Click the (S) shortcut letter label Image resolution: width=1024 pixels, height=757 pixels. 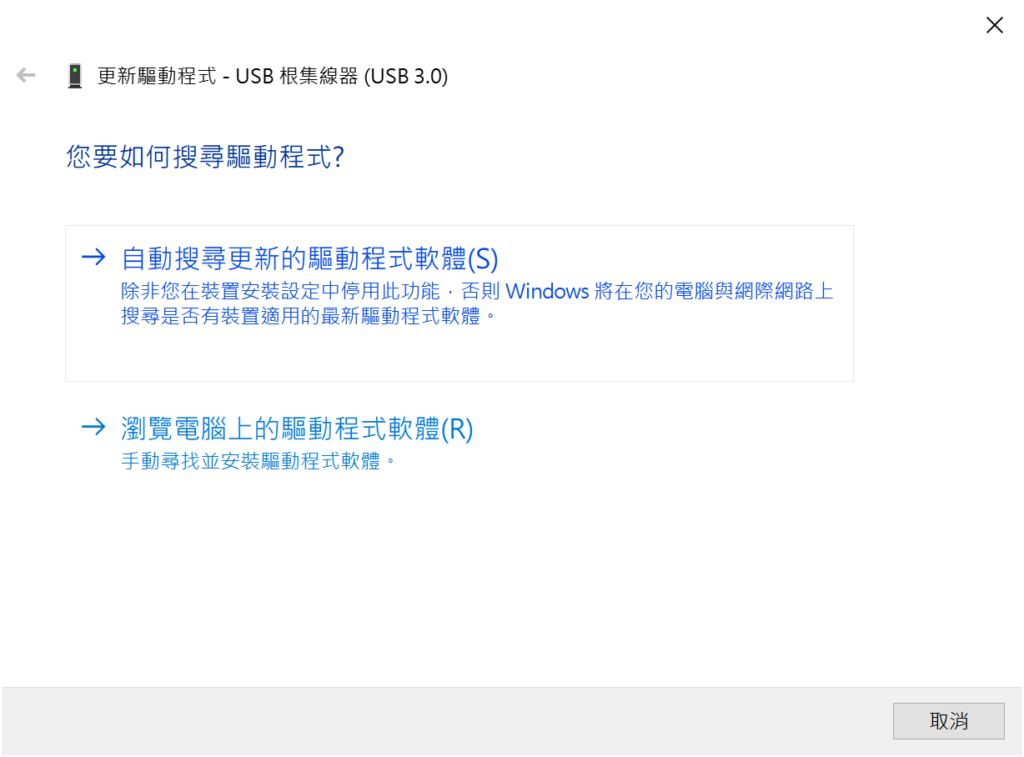(483, 259)
